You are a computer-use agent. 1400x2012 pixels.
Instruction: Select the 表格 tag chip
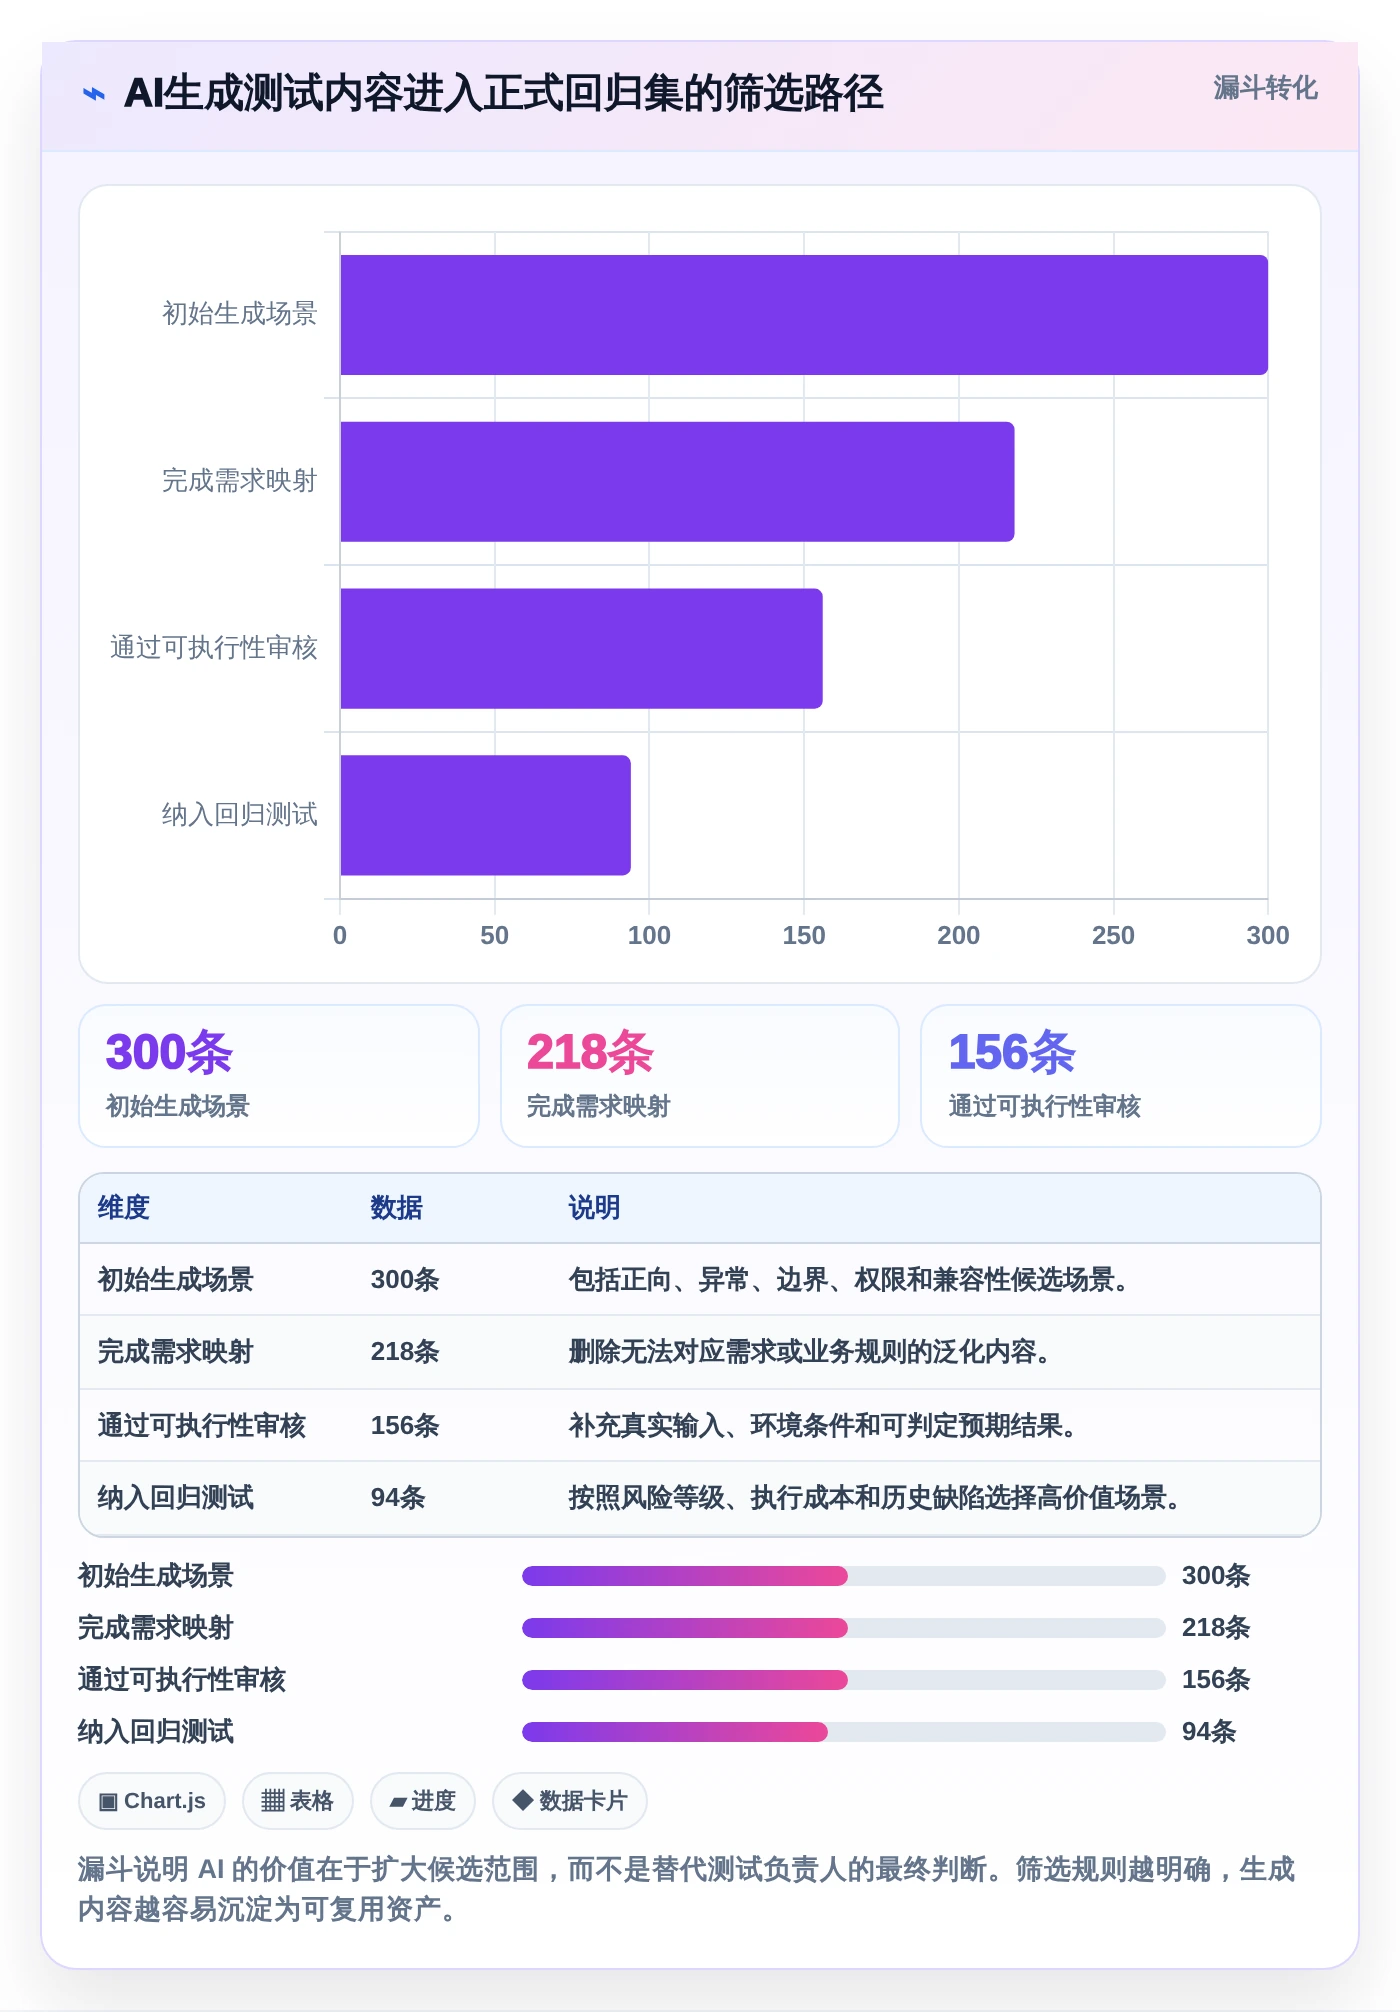pos(297,1801)
